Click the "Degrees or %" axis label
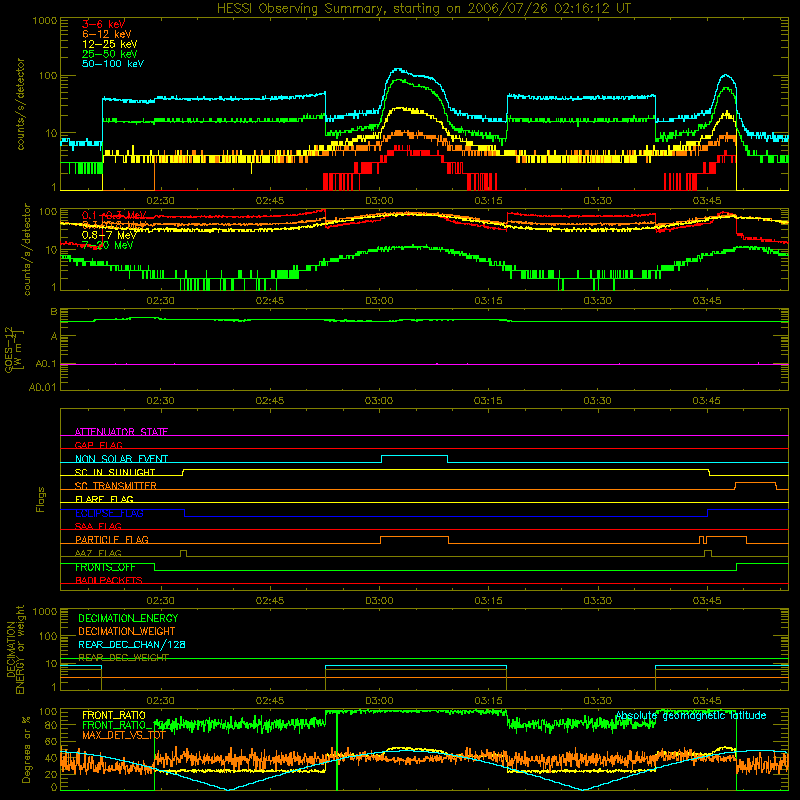The height and width of the screenshot is (800, 800). point(26,749)
